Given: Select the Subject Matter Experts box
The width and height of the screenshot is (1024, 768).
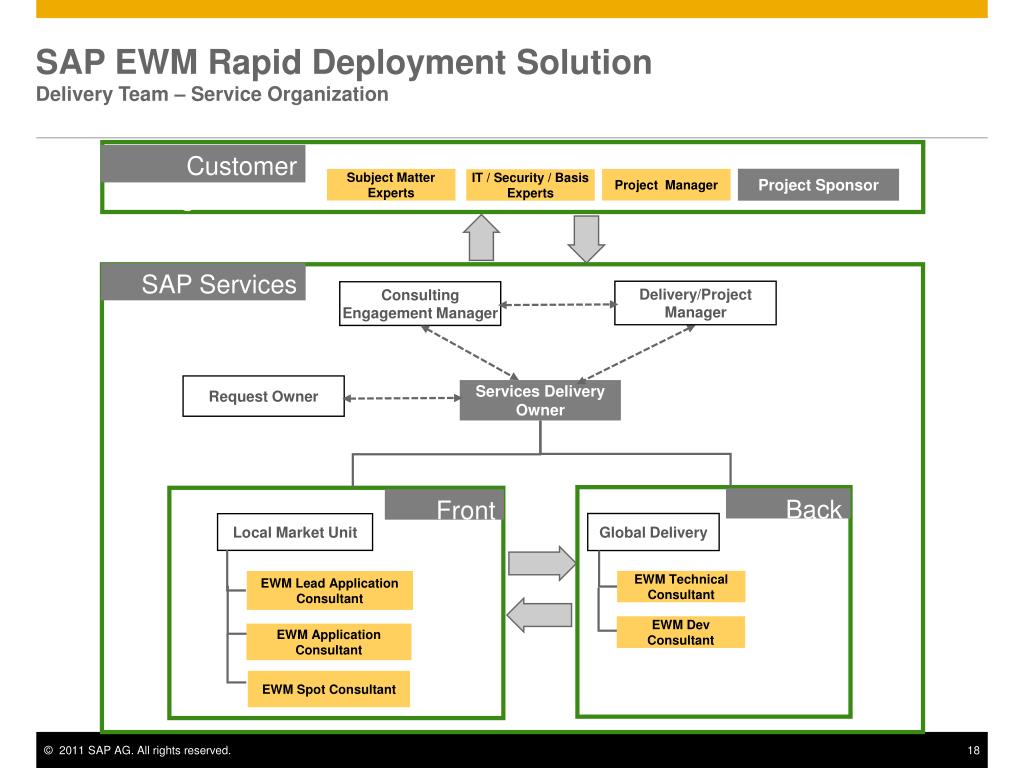Looking at the screenshot, I should coord(391,185).
